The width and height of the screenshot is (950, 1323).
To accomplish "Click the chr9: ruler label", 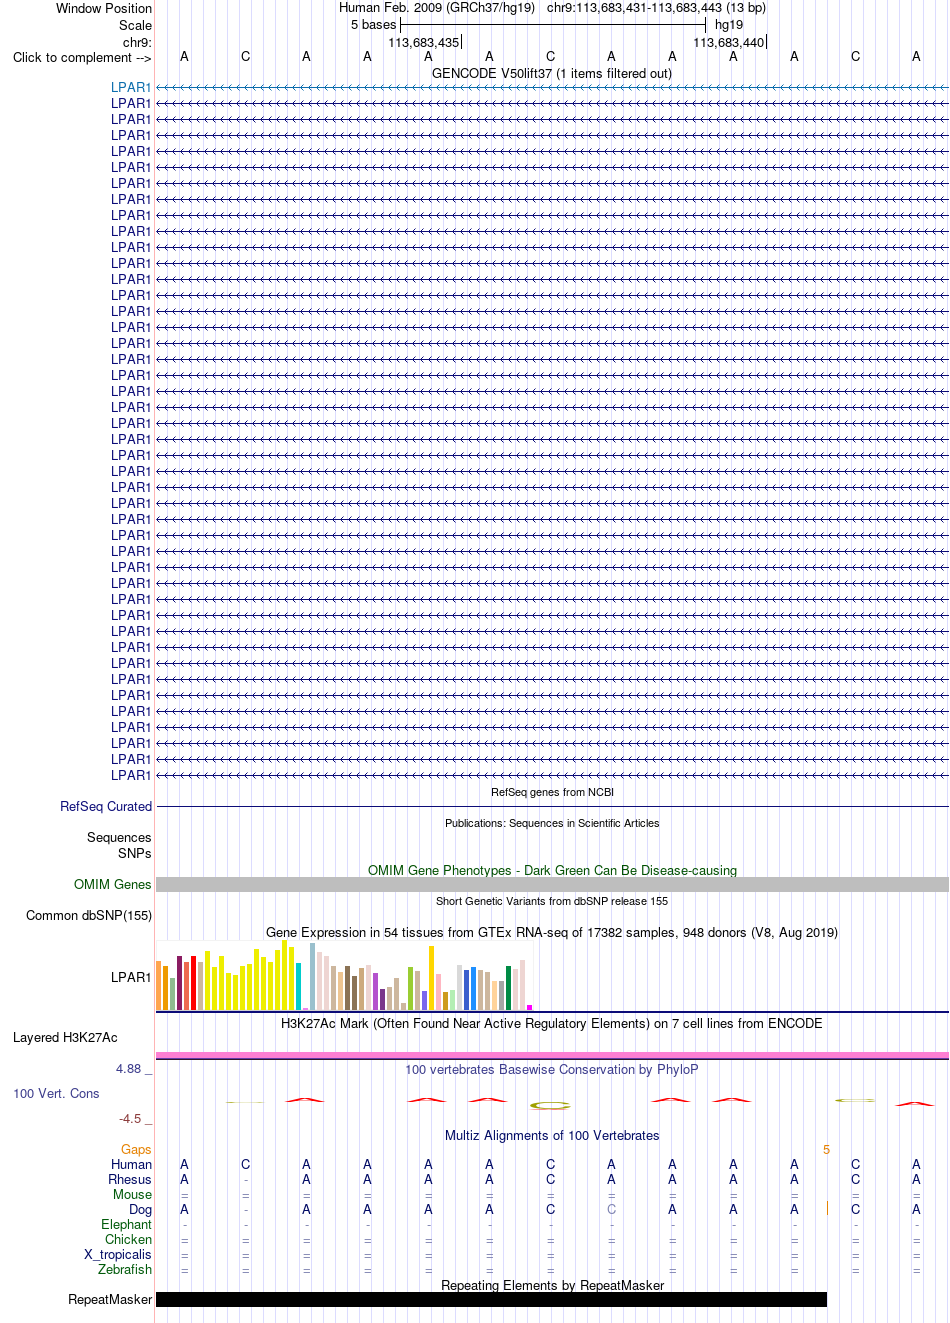I will [x=137, y=43].
